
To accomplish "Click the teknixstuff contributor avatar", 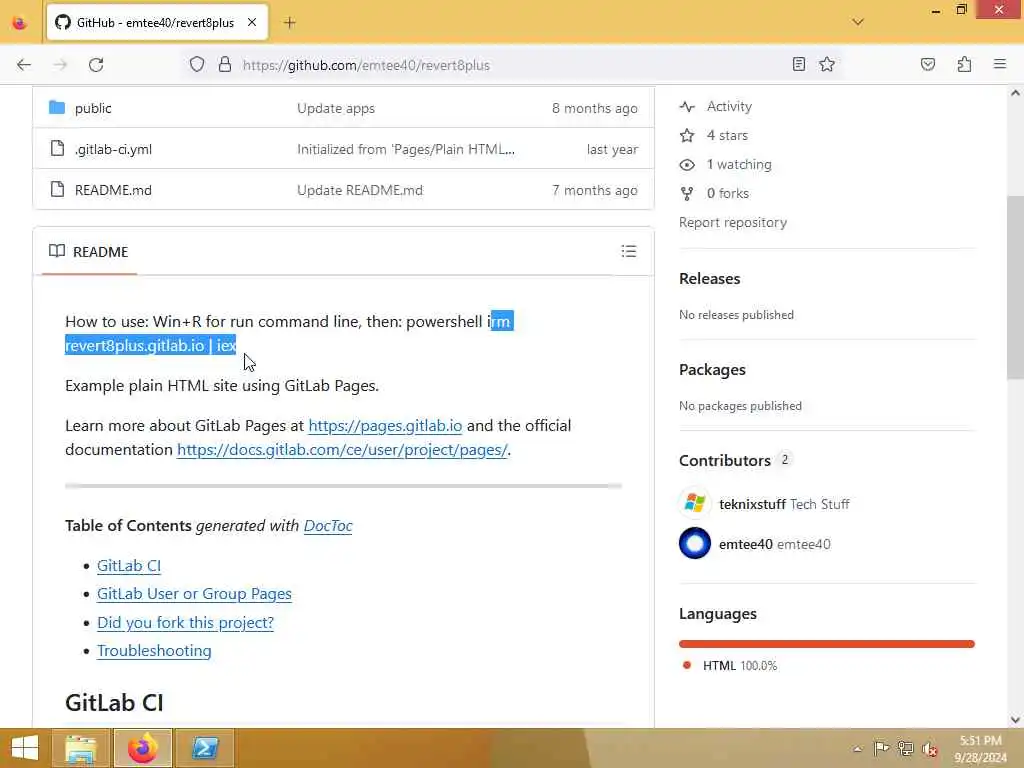I will (x=695, y=504).
